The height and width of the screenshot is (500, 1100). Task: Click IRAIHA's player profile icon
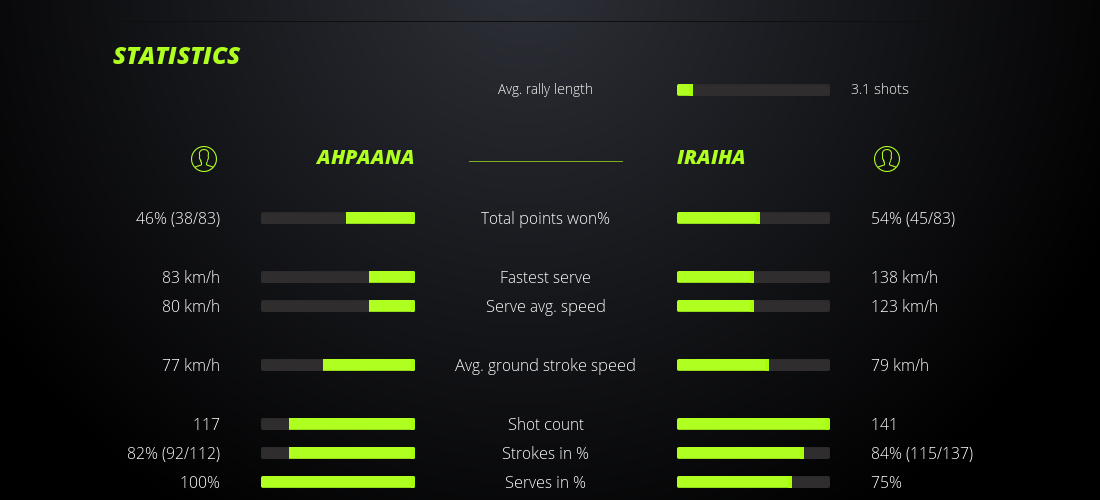(886, 158)
